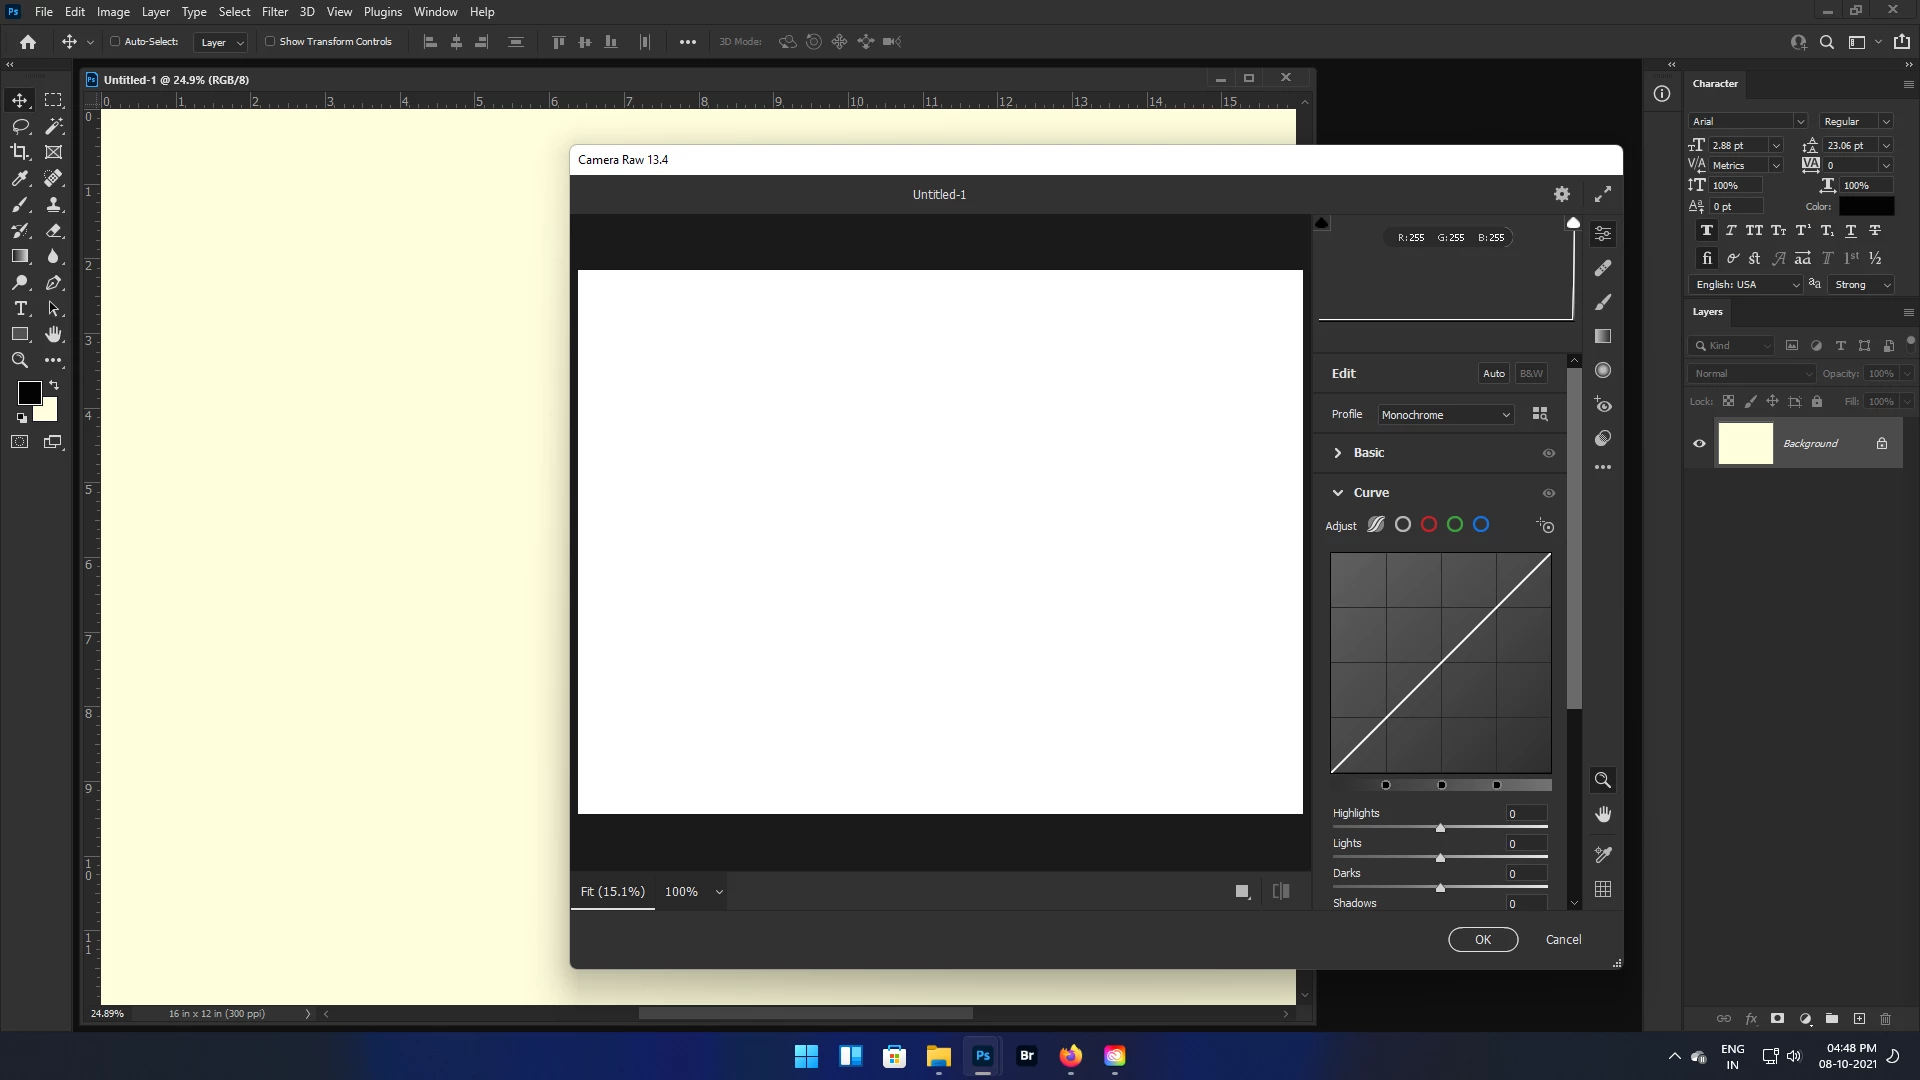The width and height of the screenshot is (1920, 1080).
Task: Browse profiles with the grid icon
Action: tap(1540, 414)
